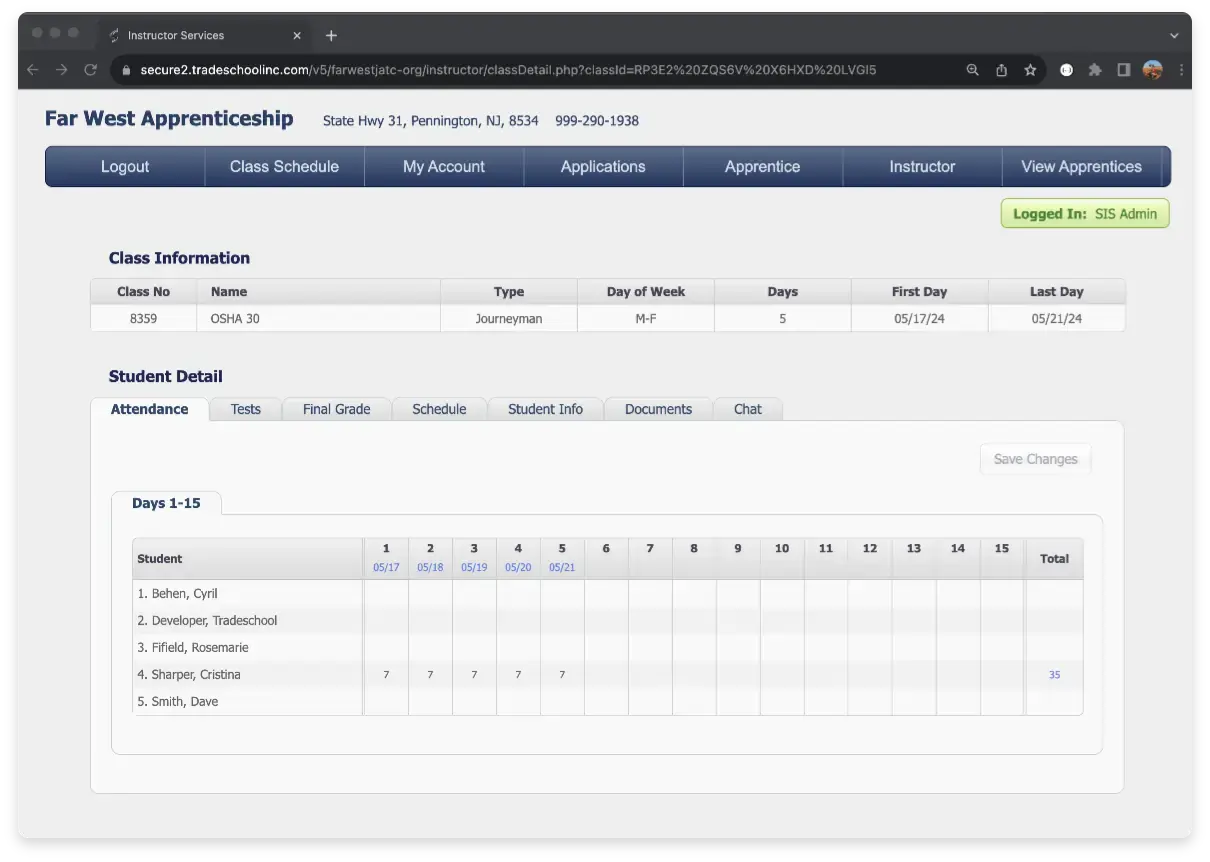Screen dimensions: 1210x862
Task: Open the Student Info tab
Action: click(x=545, y=409)
